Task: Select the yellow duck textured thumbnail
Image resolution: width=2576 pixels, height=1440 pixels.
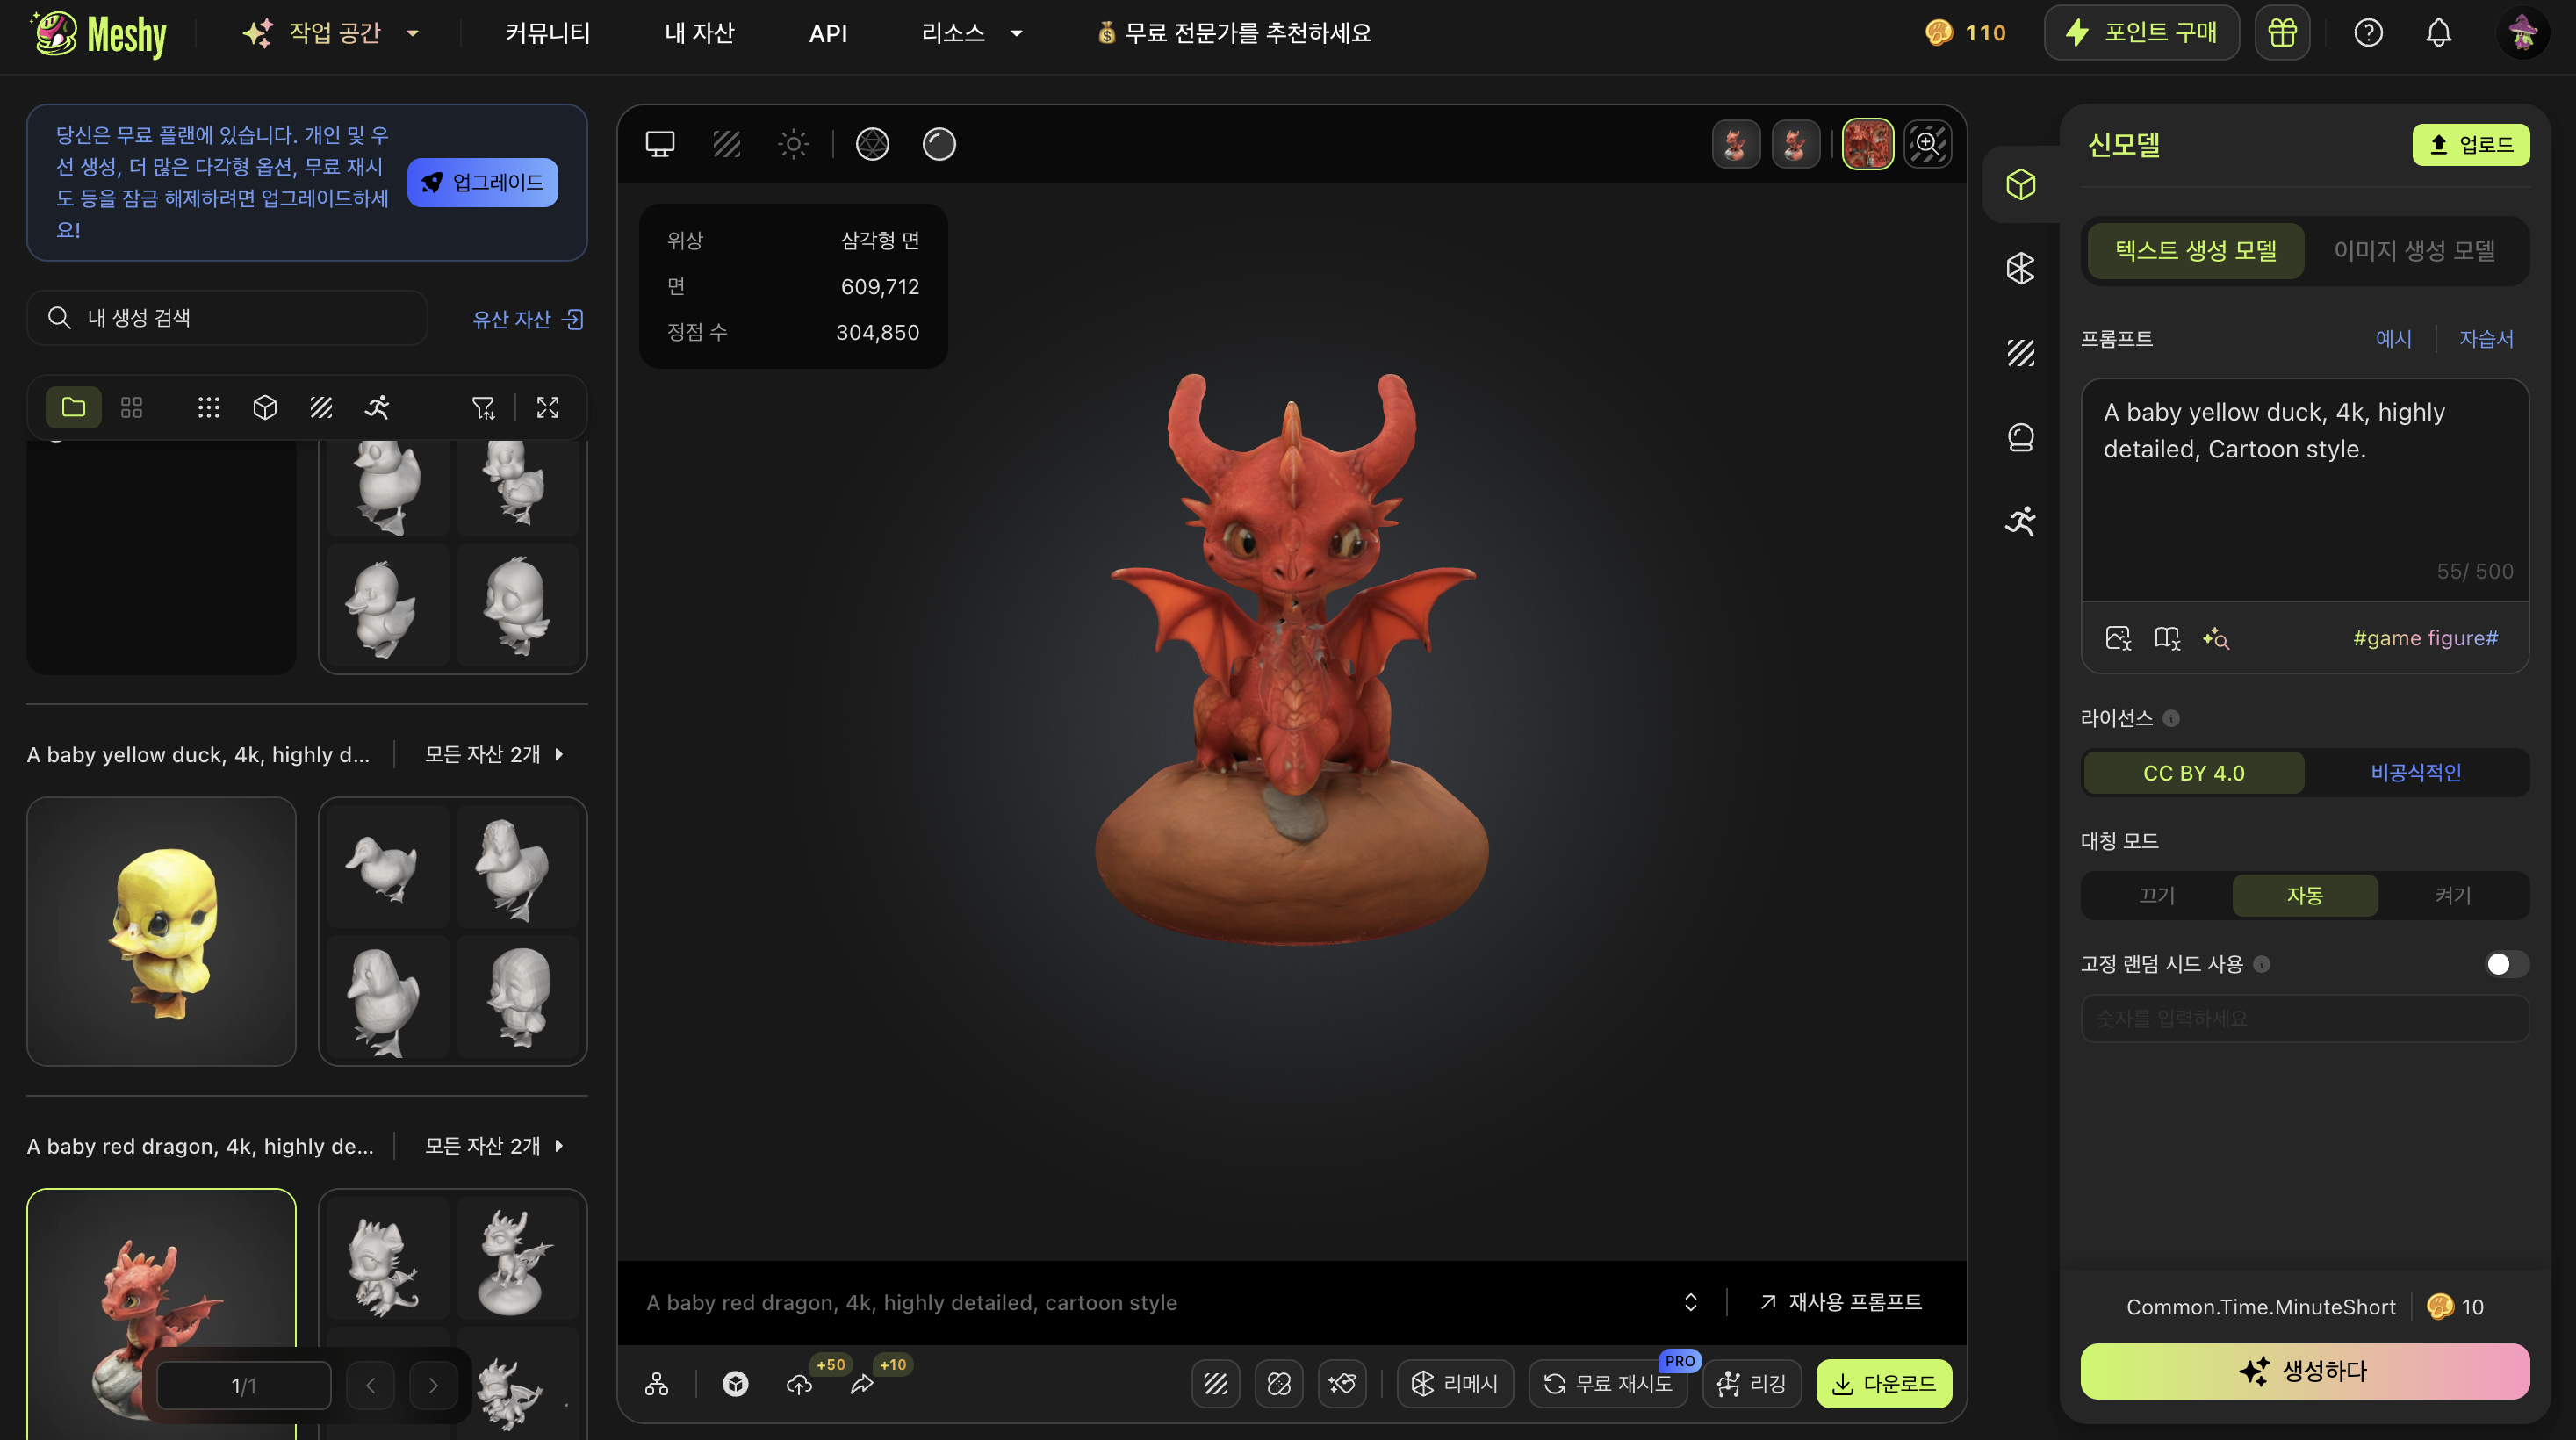Action: (x=162, y=931)
